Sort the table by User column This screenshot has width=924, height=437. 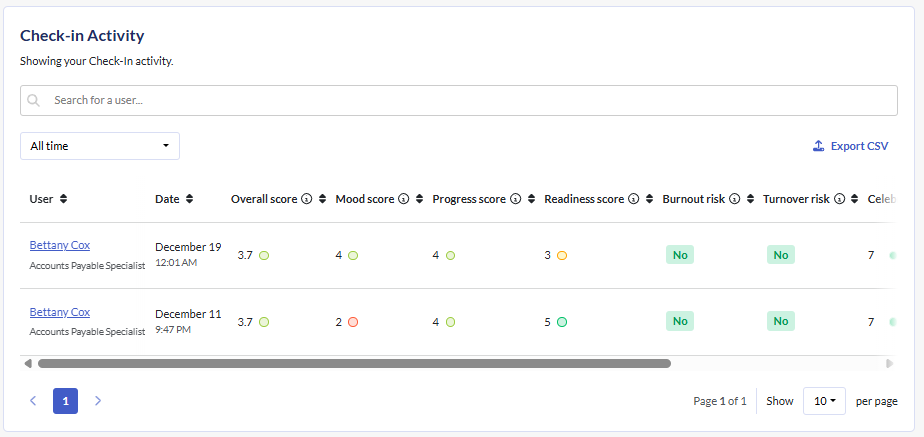pyautogui.click(x=64, y=199)
